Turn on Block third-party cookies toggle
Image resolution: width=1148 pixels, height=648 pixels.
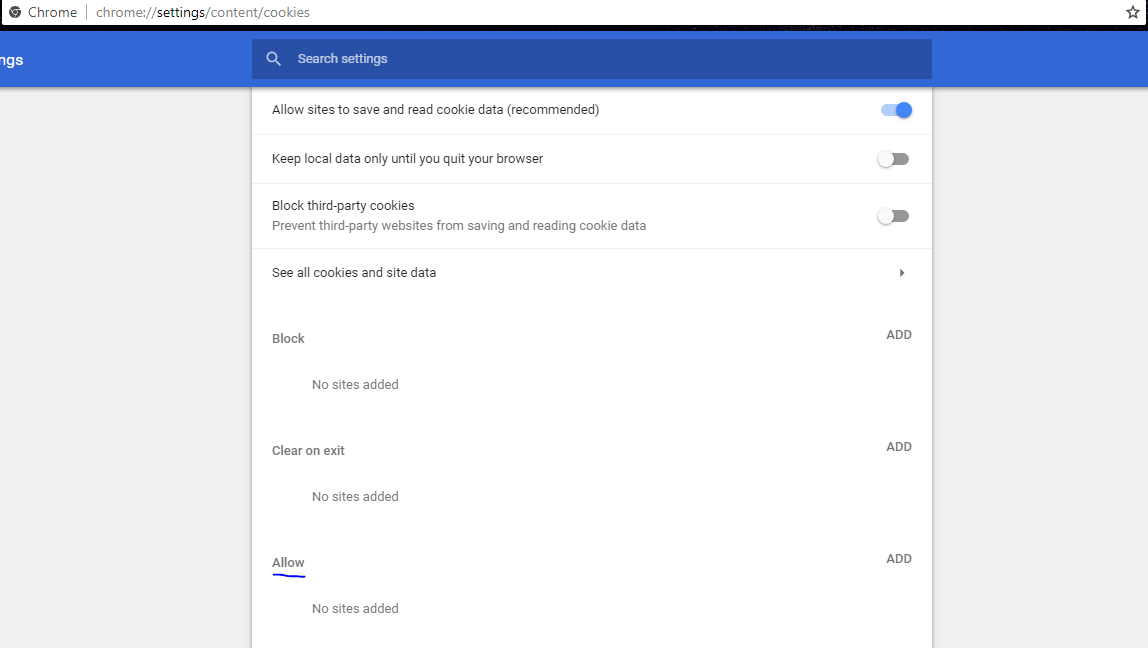pos(893,216)
